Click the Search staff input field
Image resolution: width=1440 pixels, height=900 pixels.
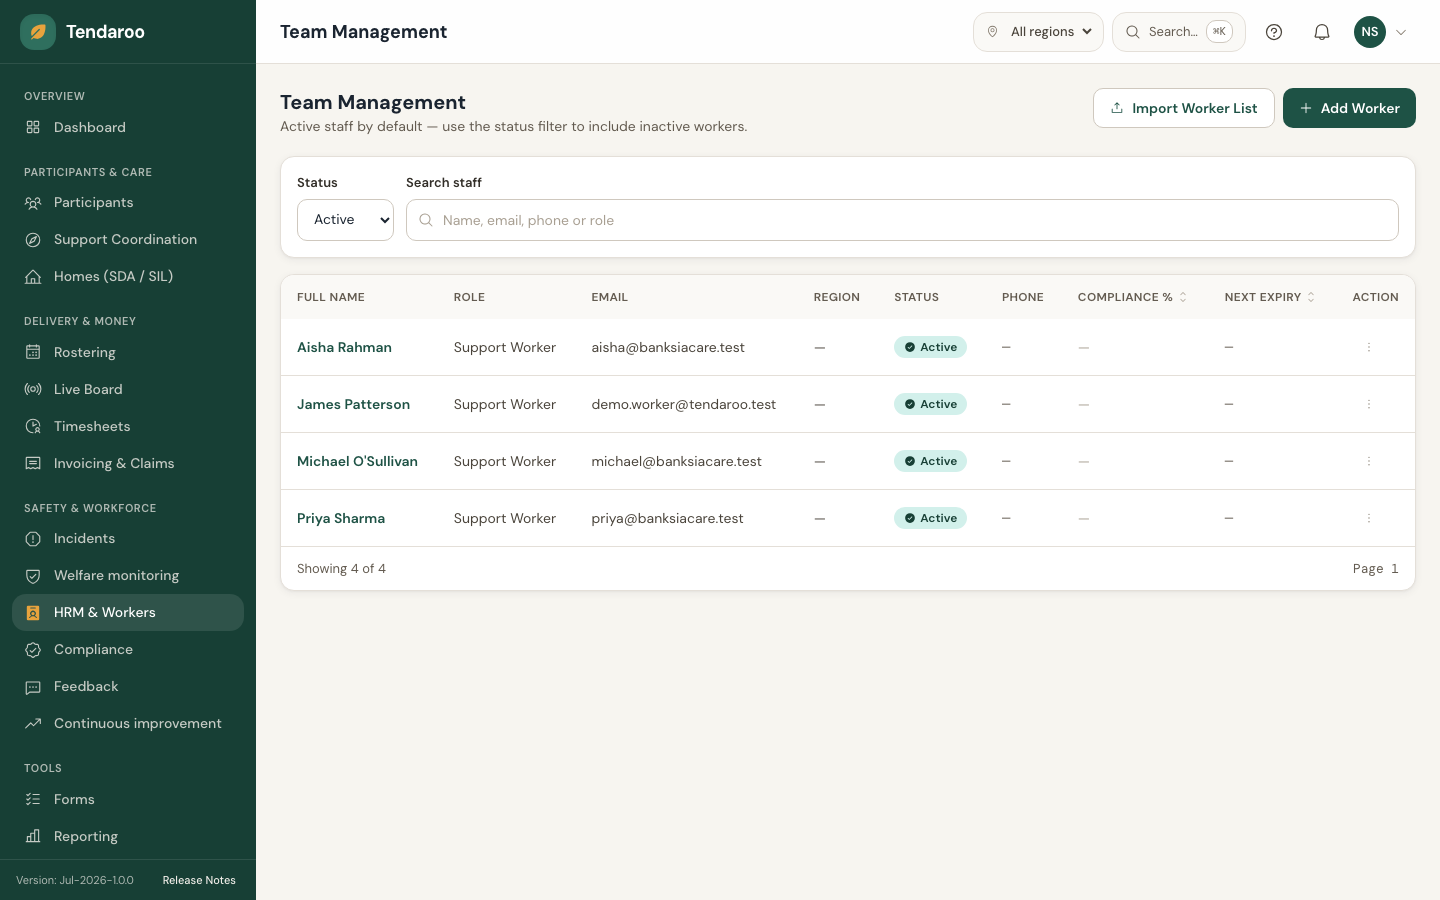(902, 220)
